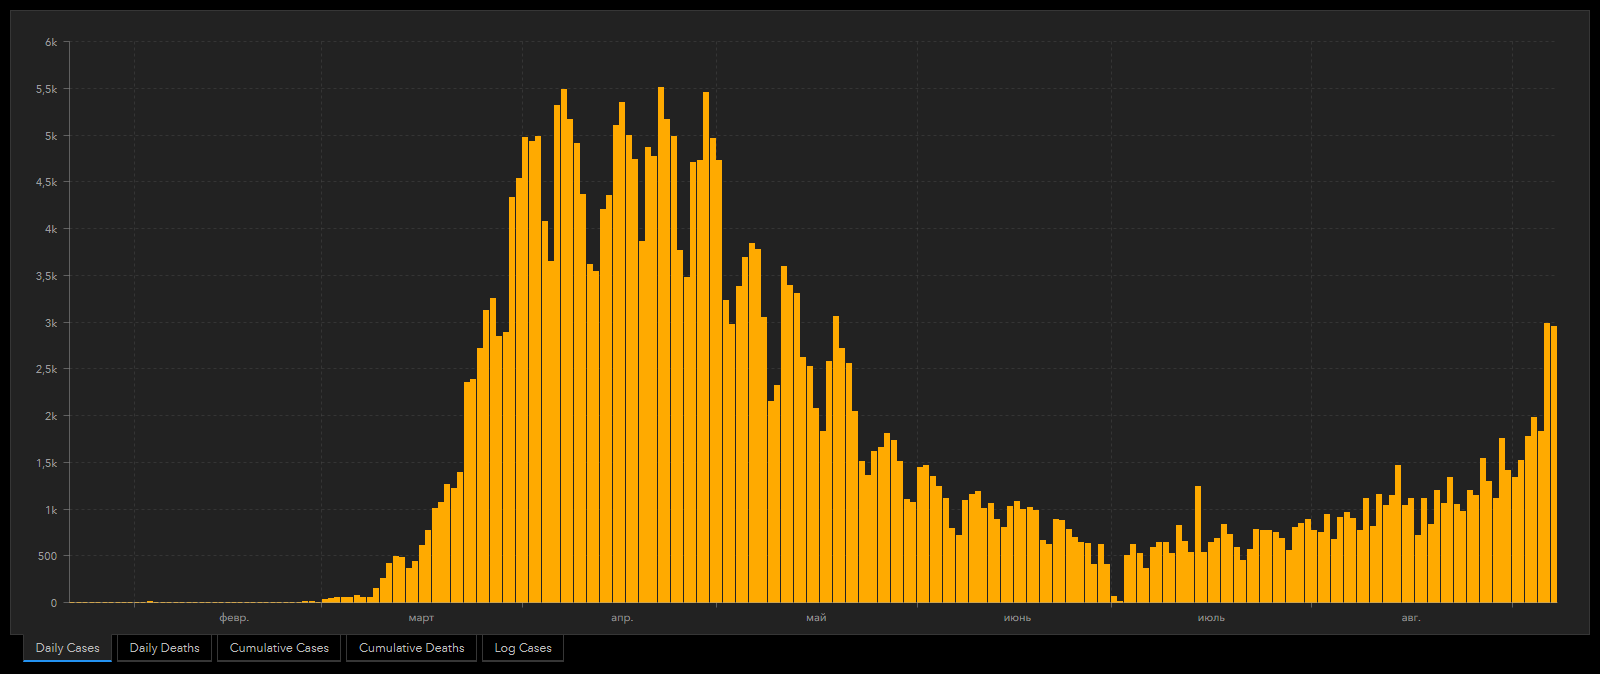Click the 3k y-axis label
Image resolution: width=1600 pixels, height=674 pixels.
coord(51,323)
